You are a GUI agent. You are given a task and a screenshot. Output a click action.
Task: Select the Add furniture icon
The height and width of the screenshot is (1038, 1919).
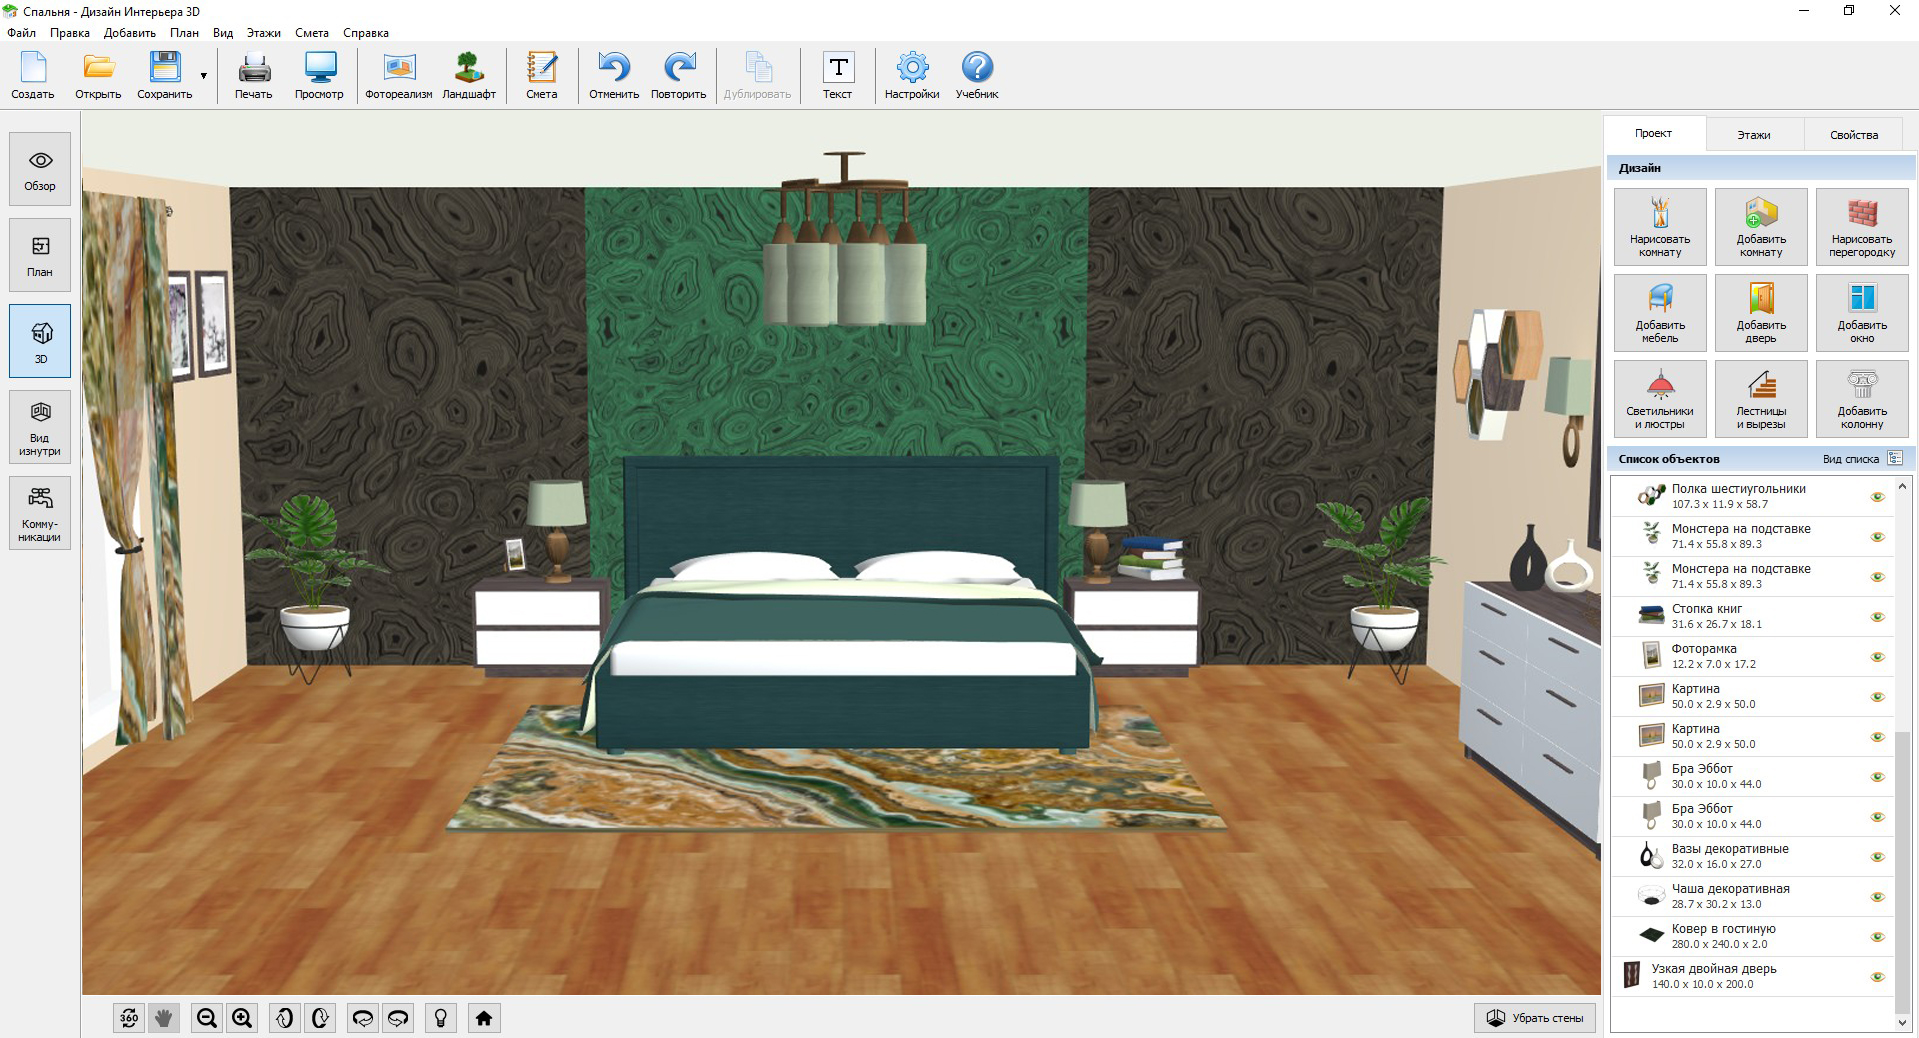point(1660,312)
